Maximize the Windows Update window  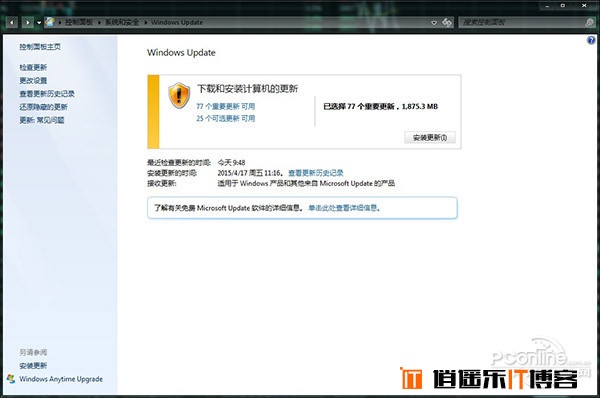coord(562,6)
